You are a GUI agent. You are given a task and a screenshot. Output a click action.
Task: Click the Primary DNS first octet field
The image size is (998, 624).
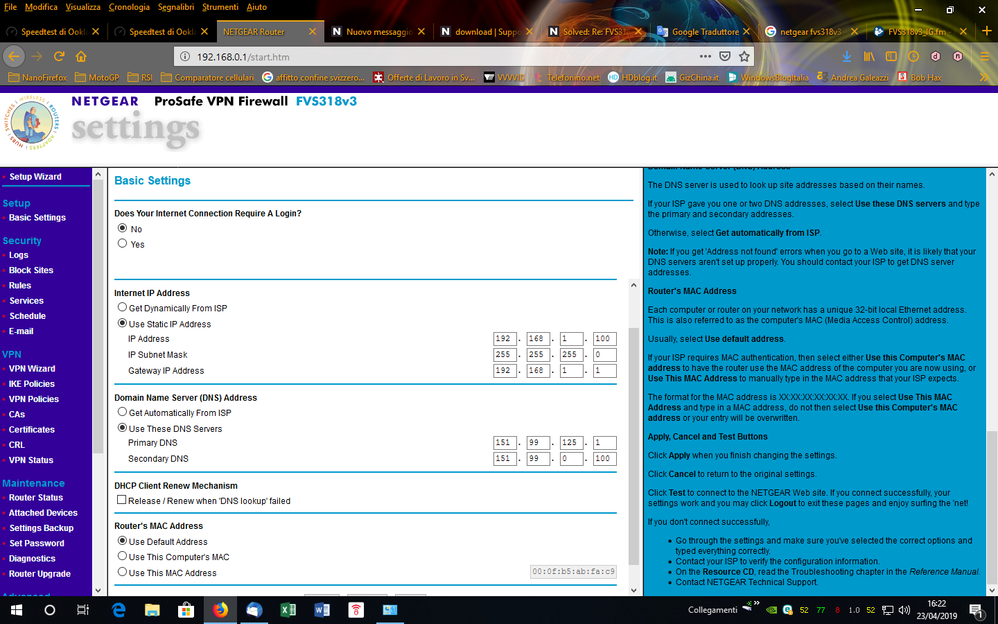click(x=503, y=442)
